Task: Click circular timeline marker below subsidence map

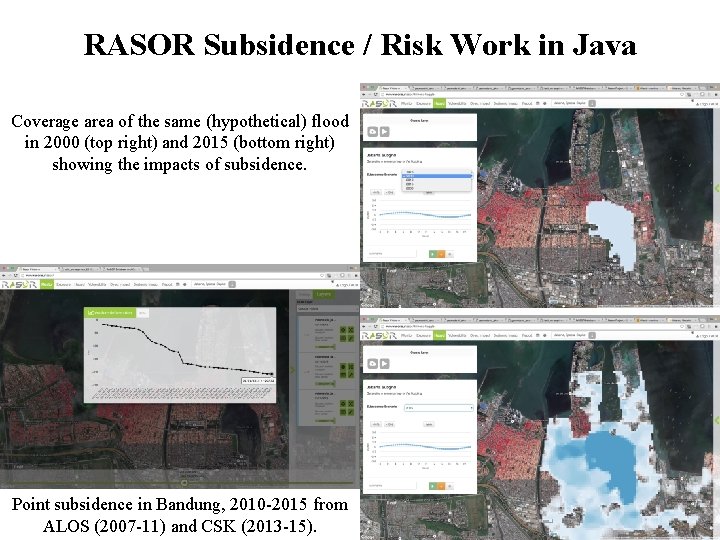Action: (184, 483)
